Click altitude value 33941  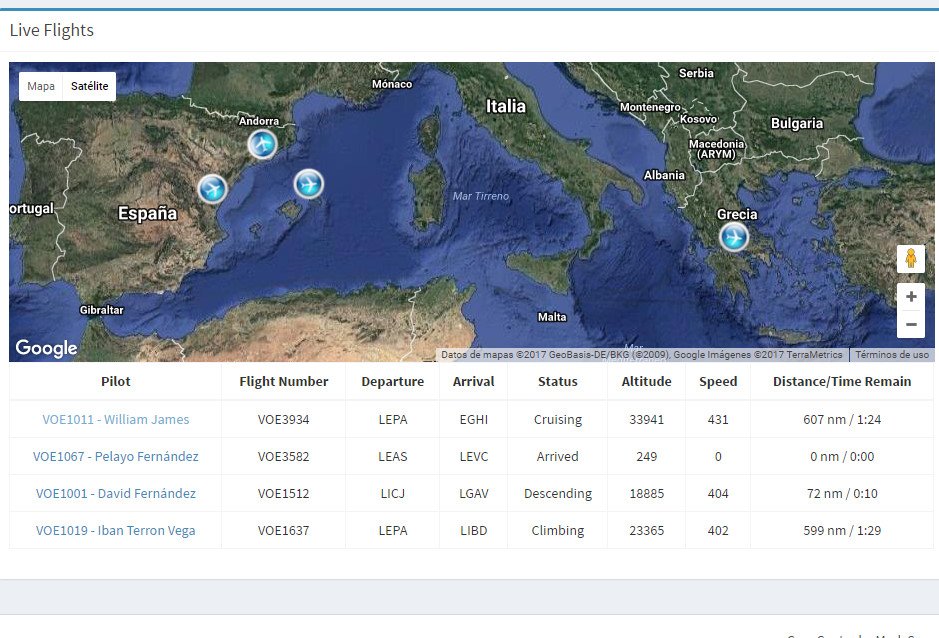click(647, 419)
